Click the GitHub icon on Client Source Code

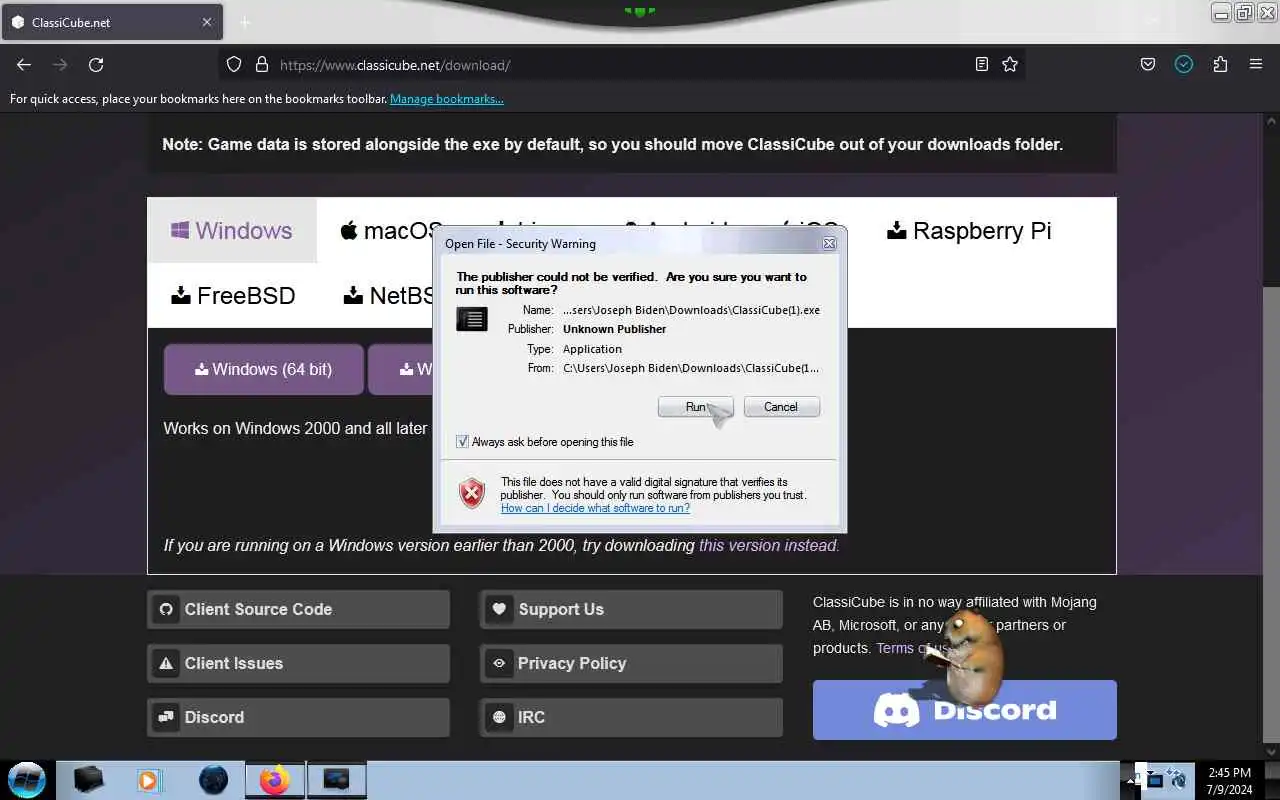pos(166,609)
